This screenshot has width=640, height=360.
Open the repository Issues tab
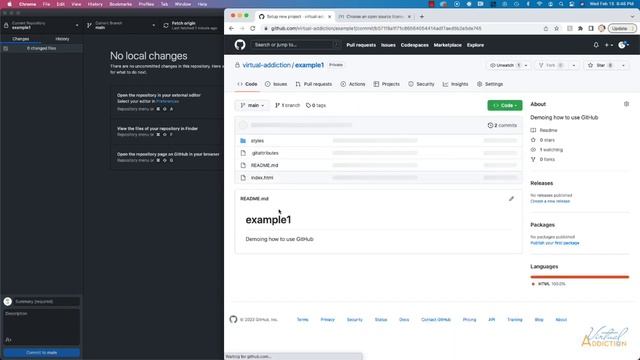click(x=276, y=84)
